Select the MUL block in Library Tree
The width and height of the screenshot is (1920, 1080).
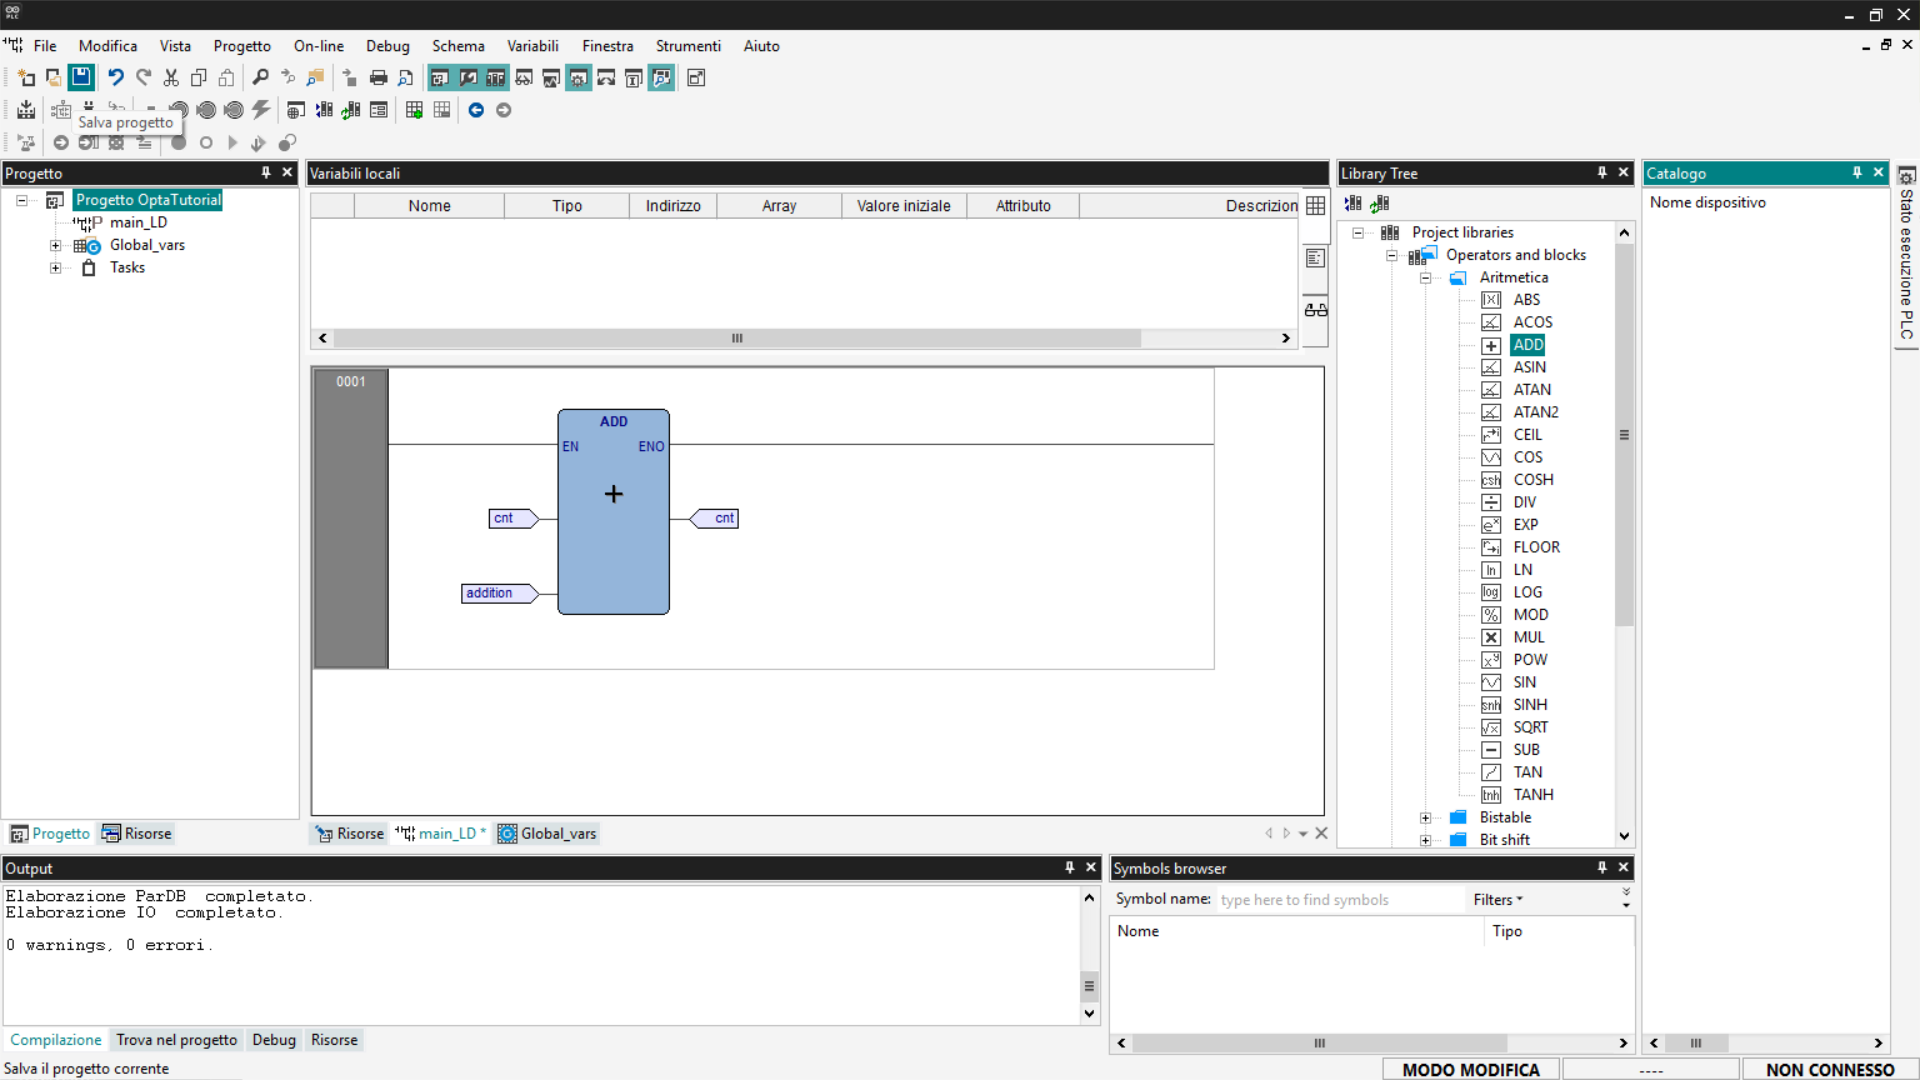[1528, 637]
